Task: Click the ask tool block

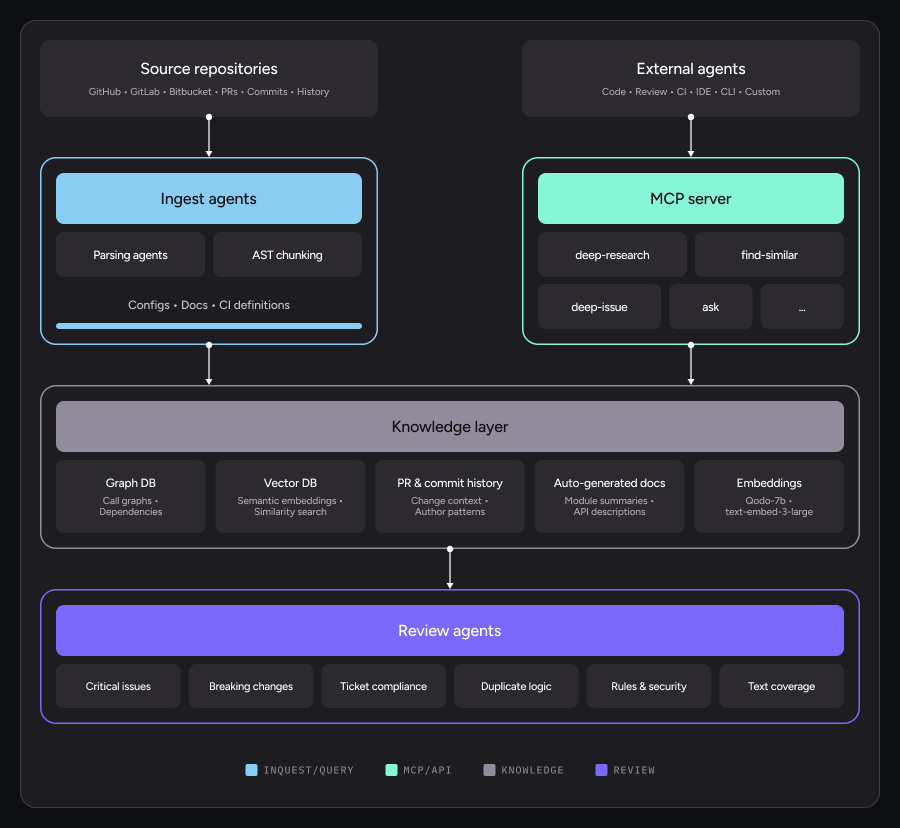Action: coord(711,307)
